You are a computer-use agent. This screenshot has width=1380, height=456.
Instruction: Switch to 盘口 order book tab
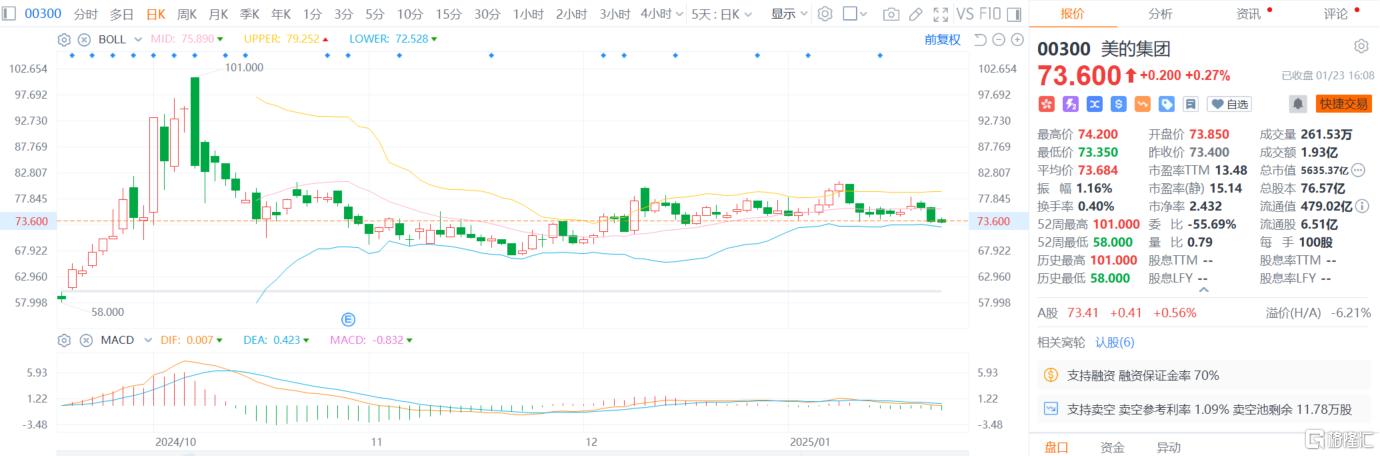point(1057,447)
